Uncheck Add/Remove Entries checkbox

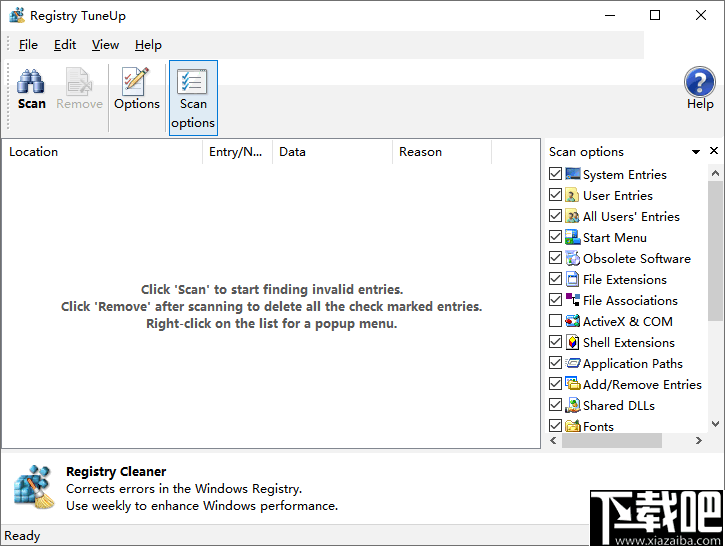[555, 384]
